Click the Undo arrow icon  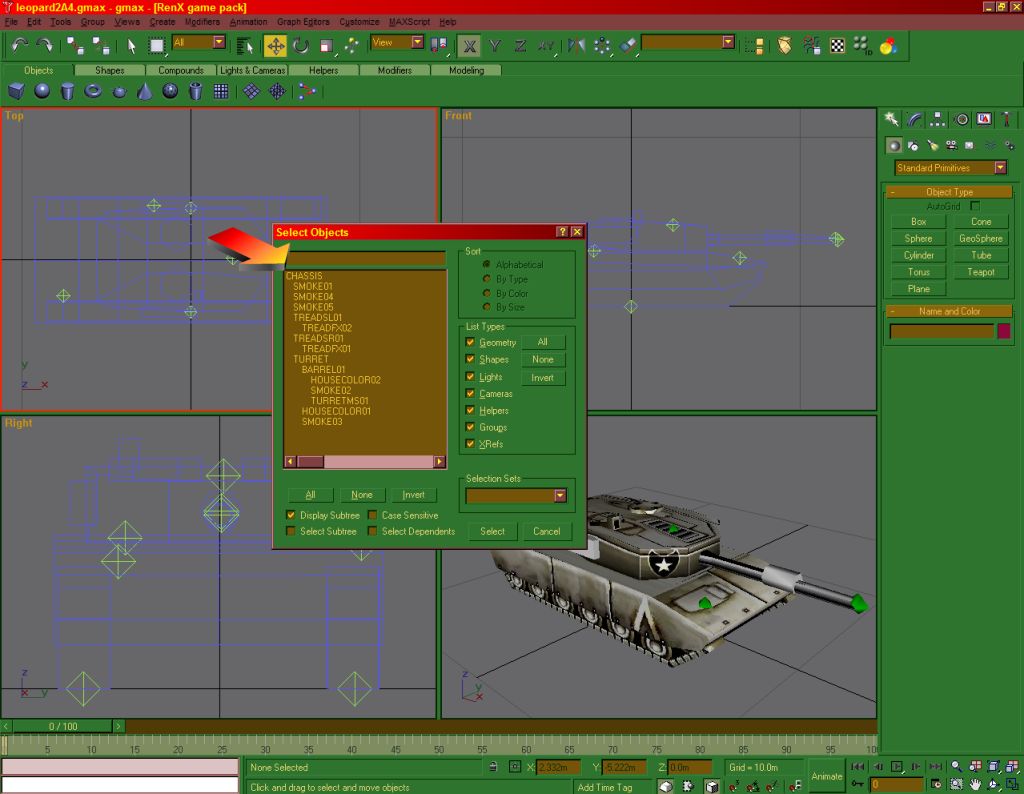(x=19, y=45)
